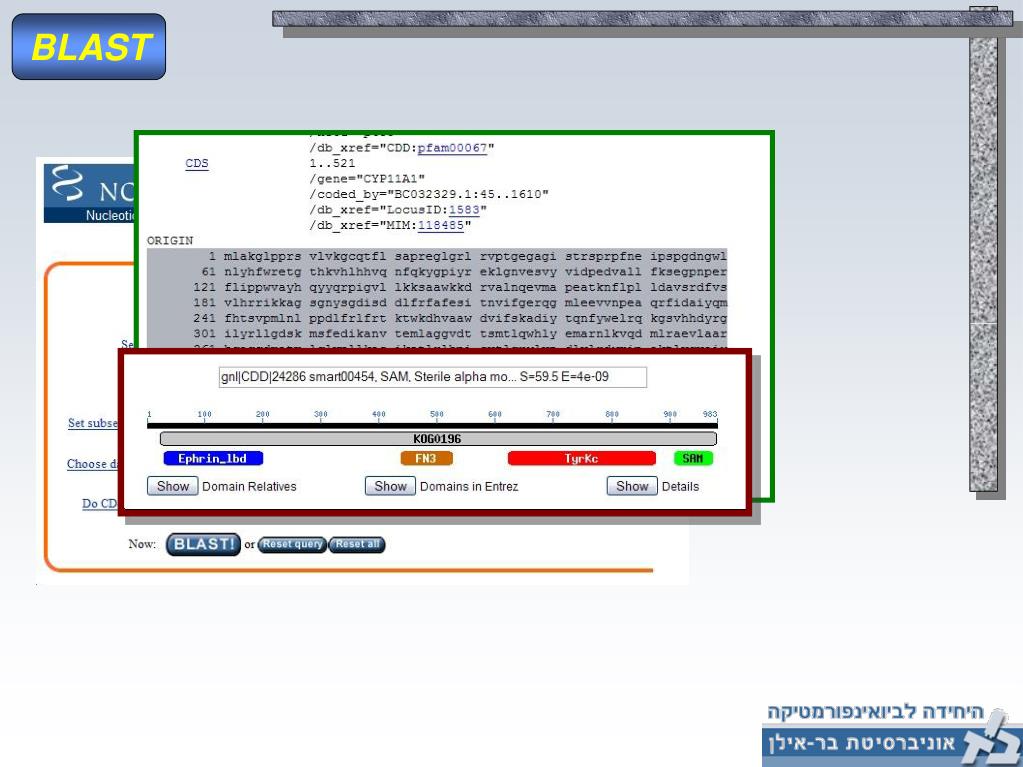Click the 983 end mark on ruler

pos(710,414)
